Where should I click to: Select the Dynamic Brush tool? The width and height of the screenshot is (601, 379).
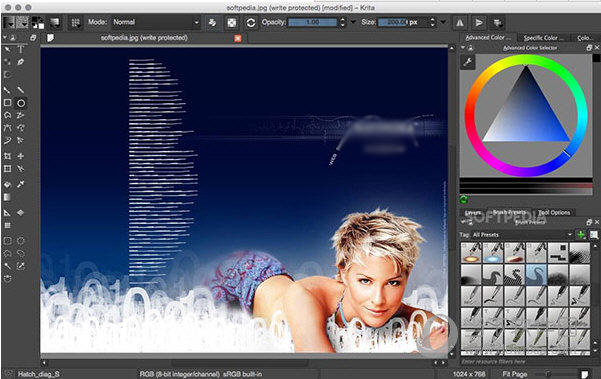pyautogui.click(x=7, y=140)
